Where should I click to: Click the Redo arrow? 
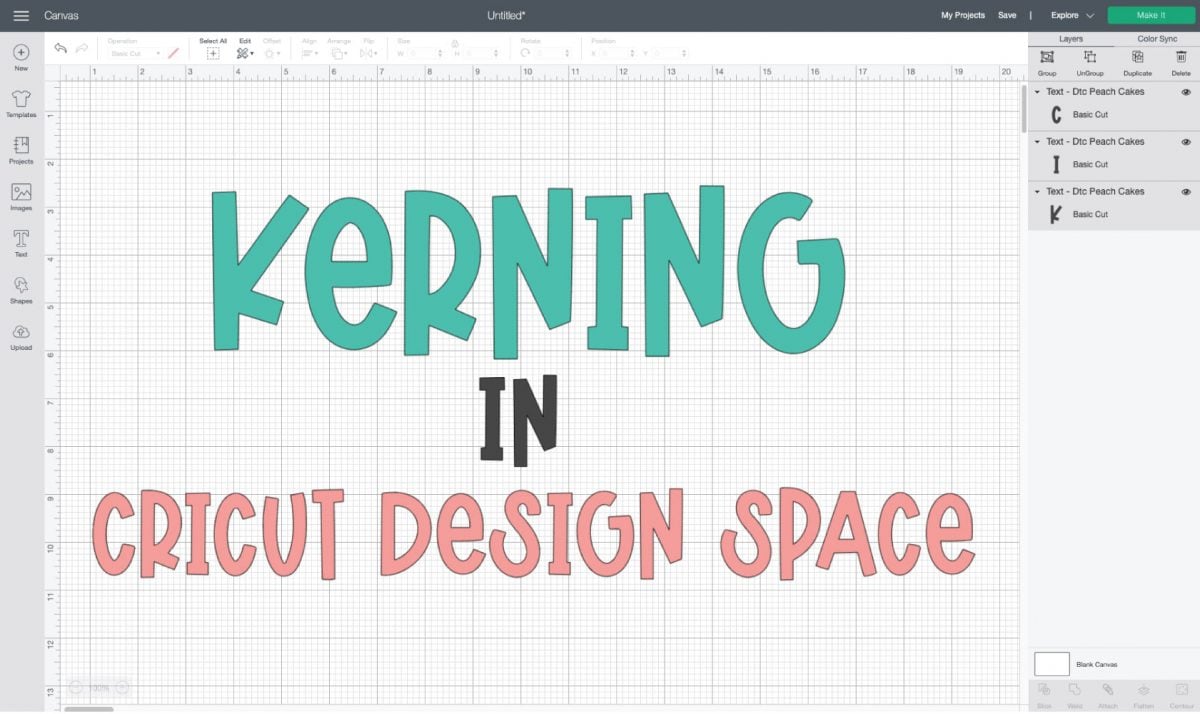82,48
